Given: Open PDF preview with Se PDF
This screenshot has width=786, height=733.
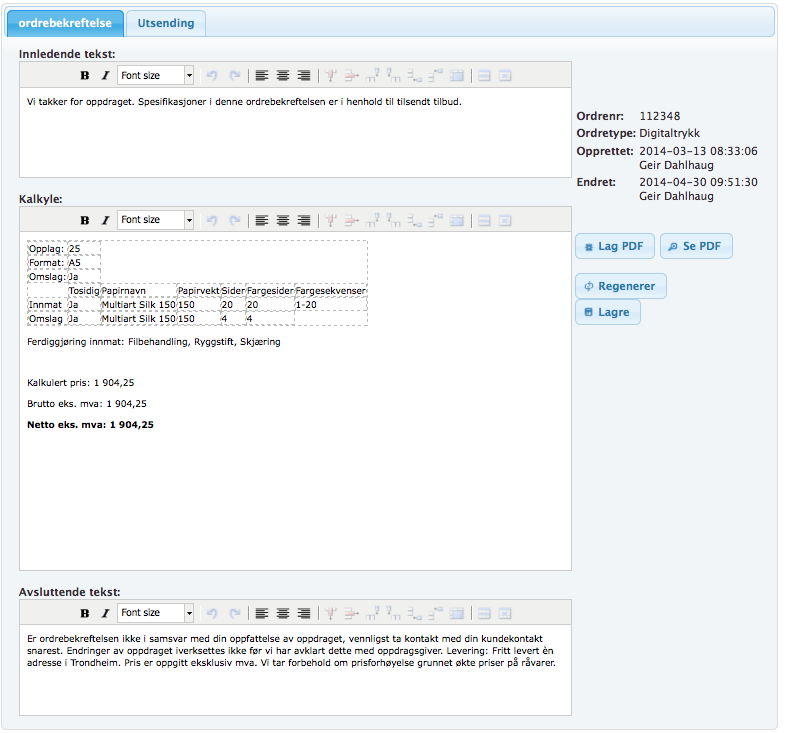Looking at the screenshot, I should [x=696, y=246].
